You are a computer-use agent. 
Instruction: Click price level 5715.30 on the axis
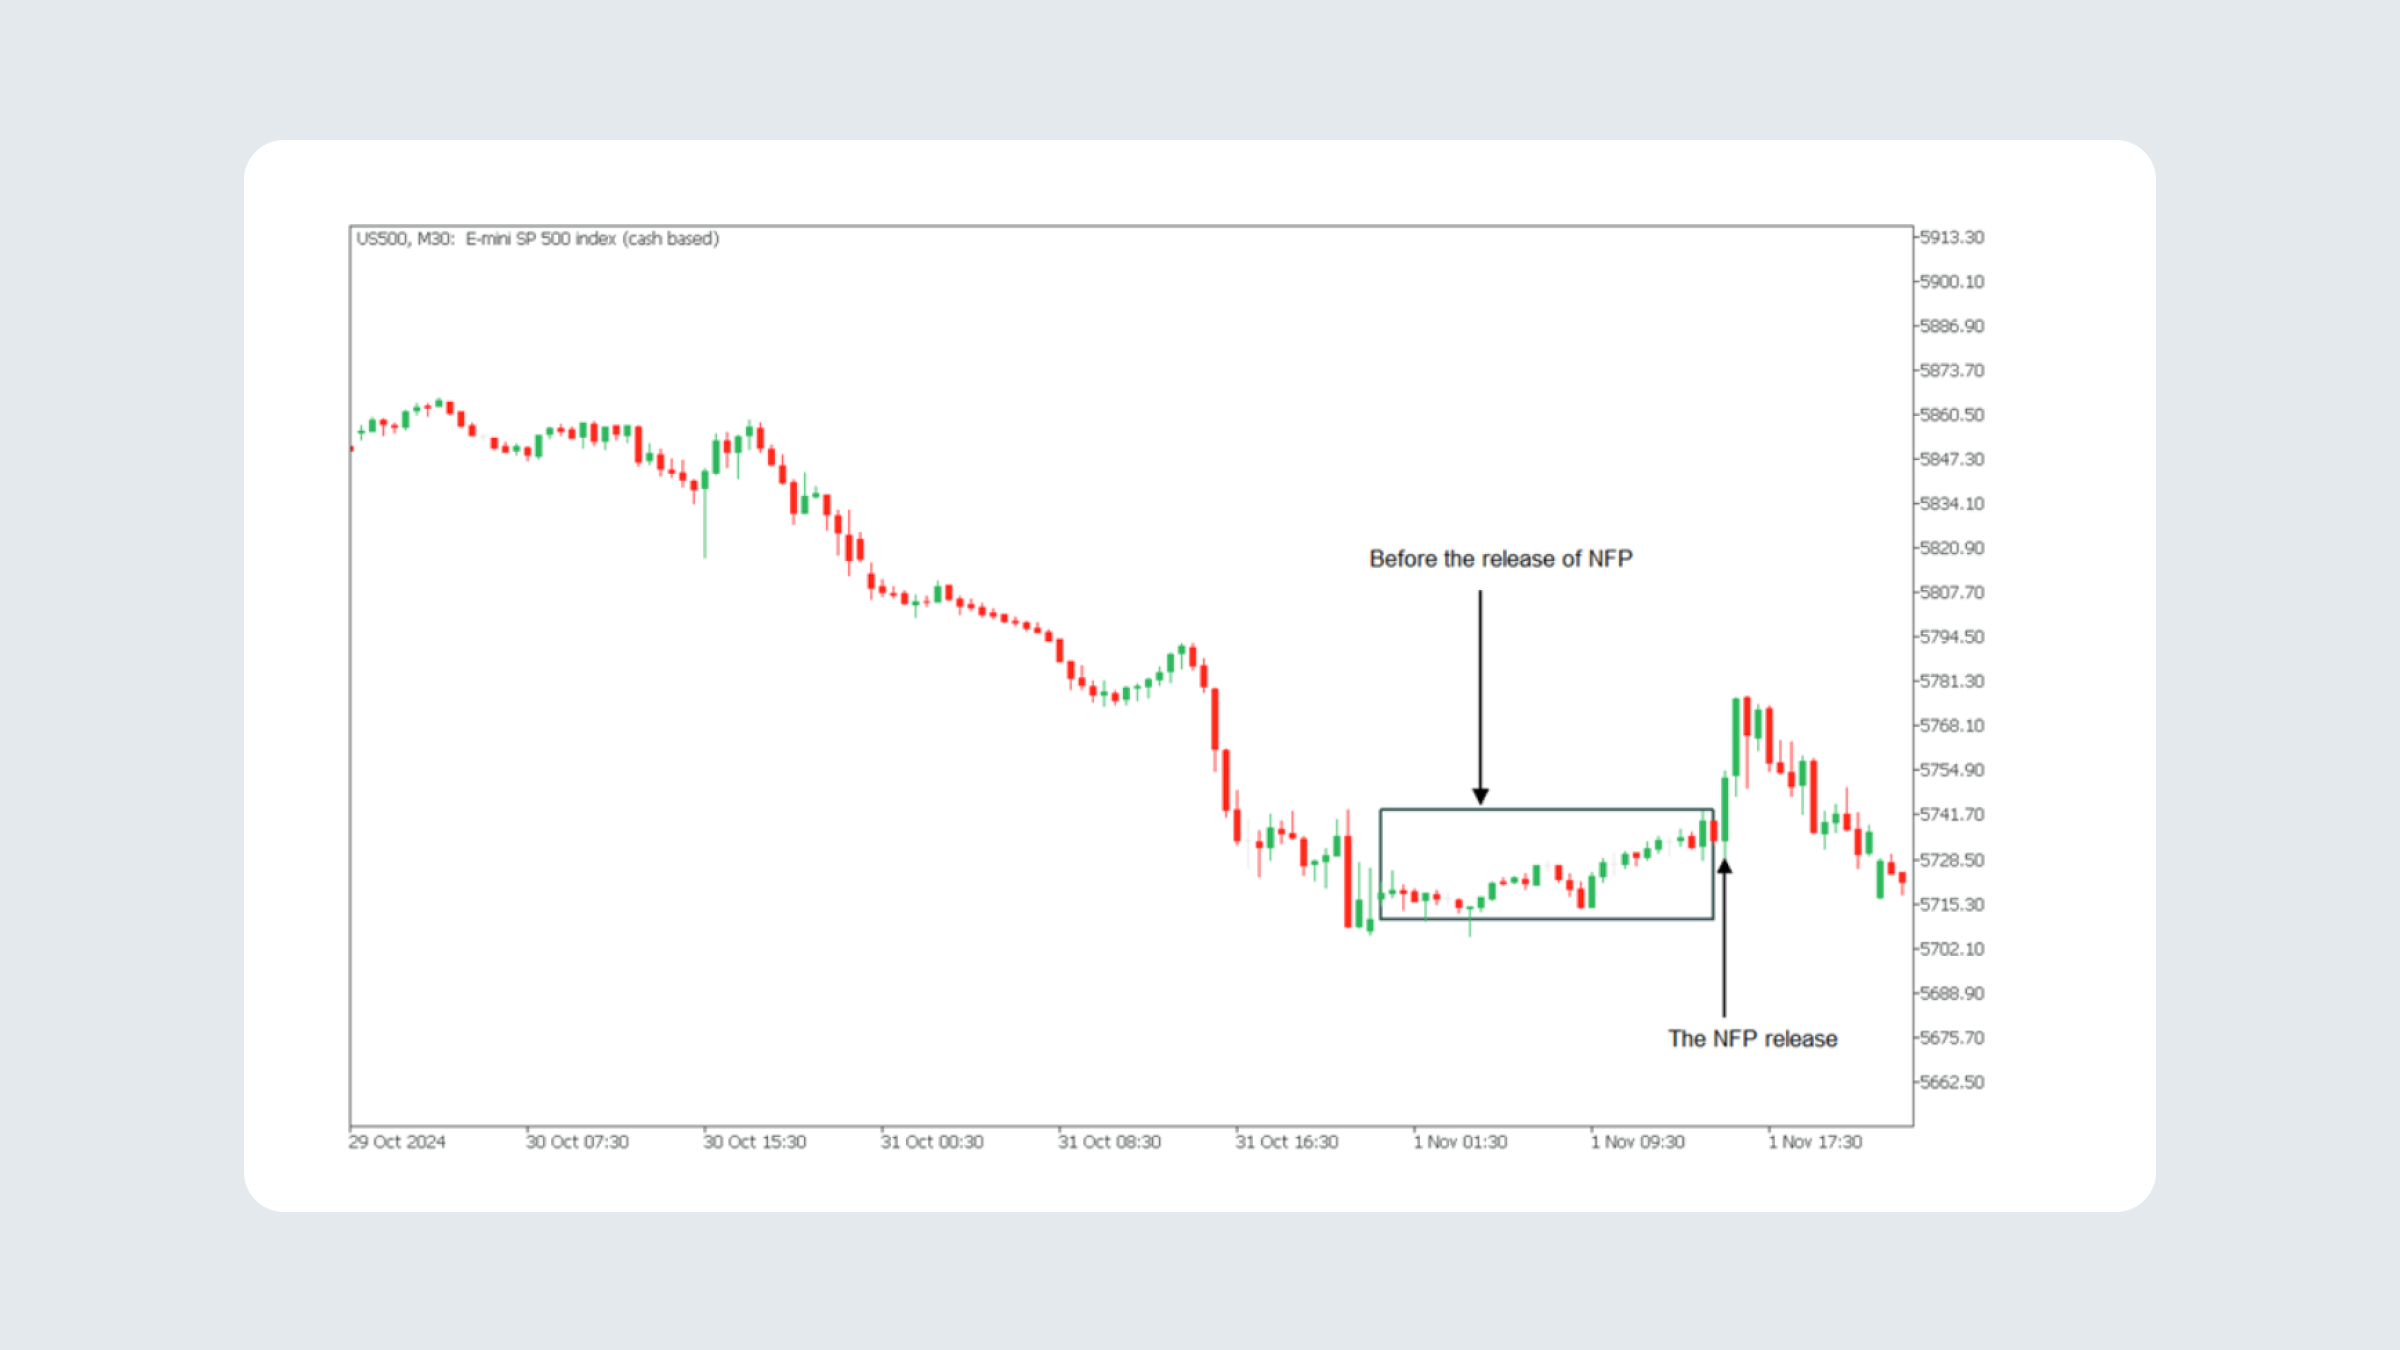click(x=1952, y=905)
